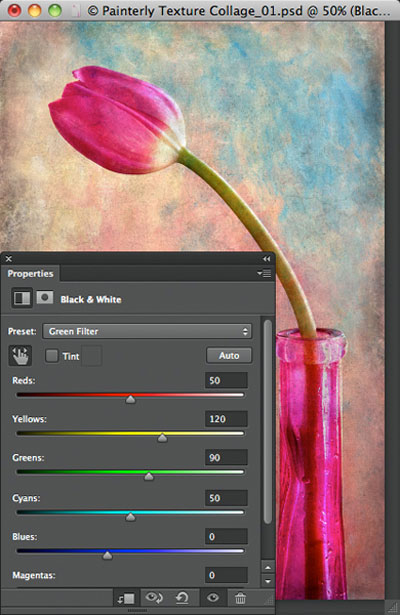Switch to the Properties tab
400x615 pixels.
[30, 273]
